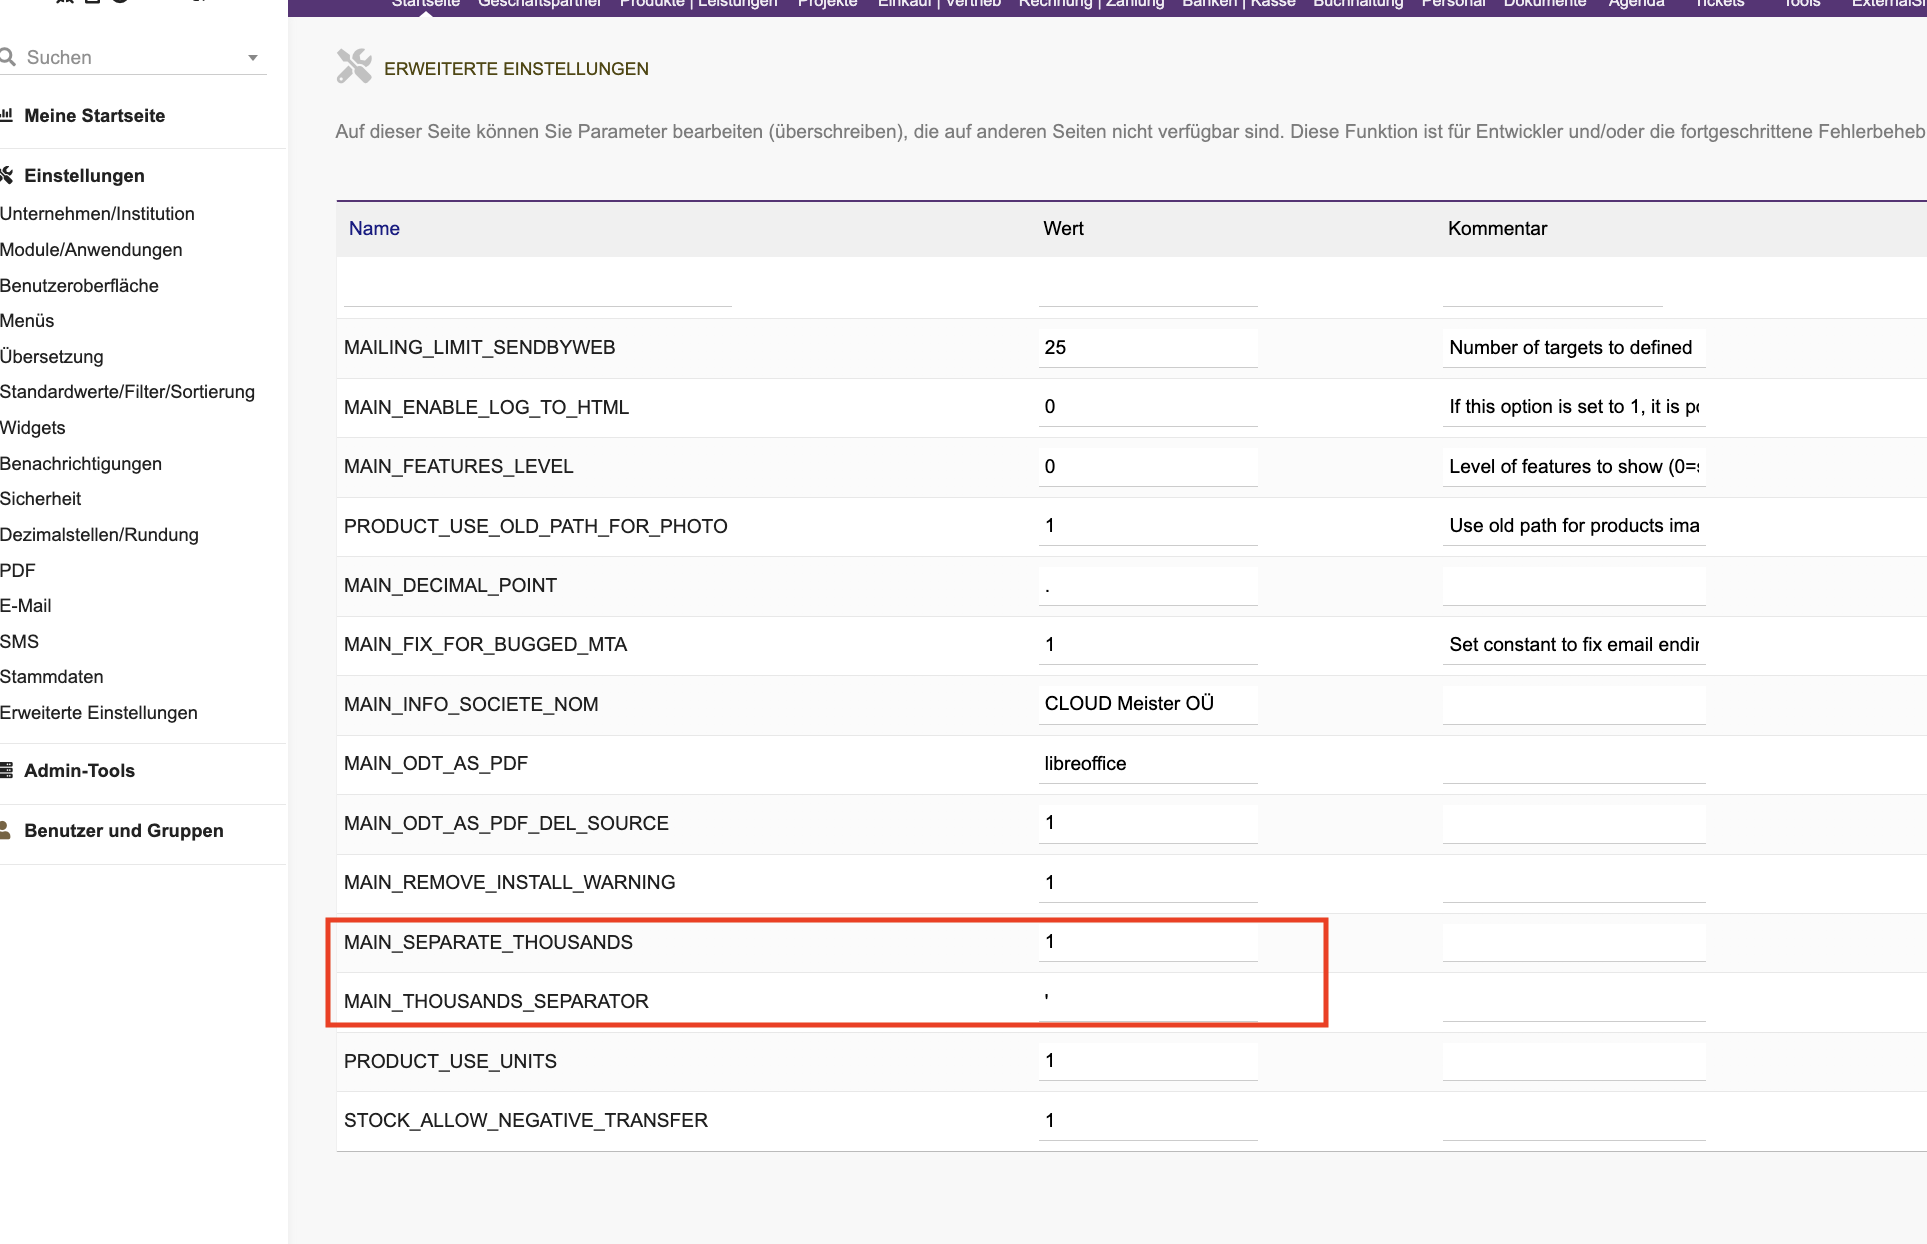Open Benutzer und Gruppen
The width and height of the screenshot is (1927, 1244).
[124, 831]
